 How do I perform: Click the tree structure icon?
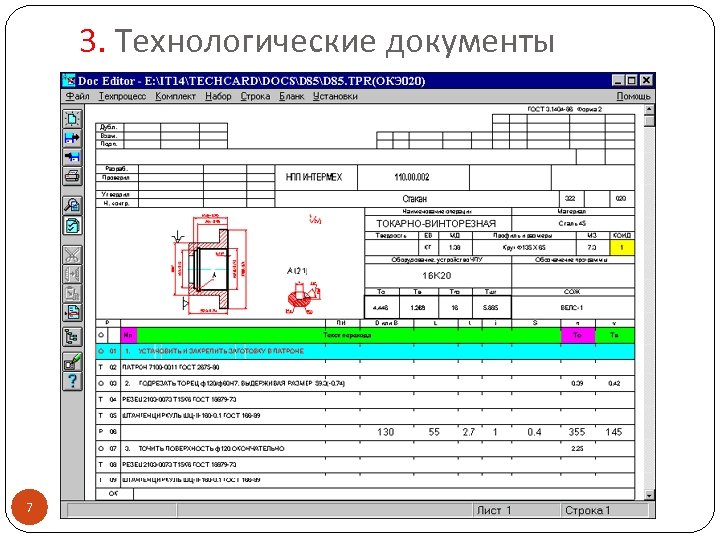pyautogui.click(x=72, y=337)
